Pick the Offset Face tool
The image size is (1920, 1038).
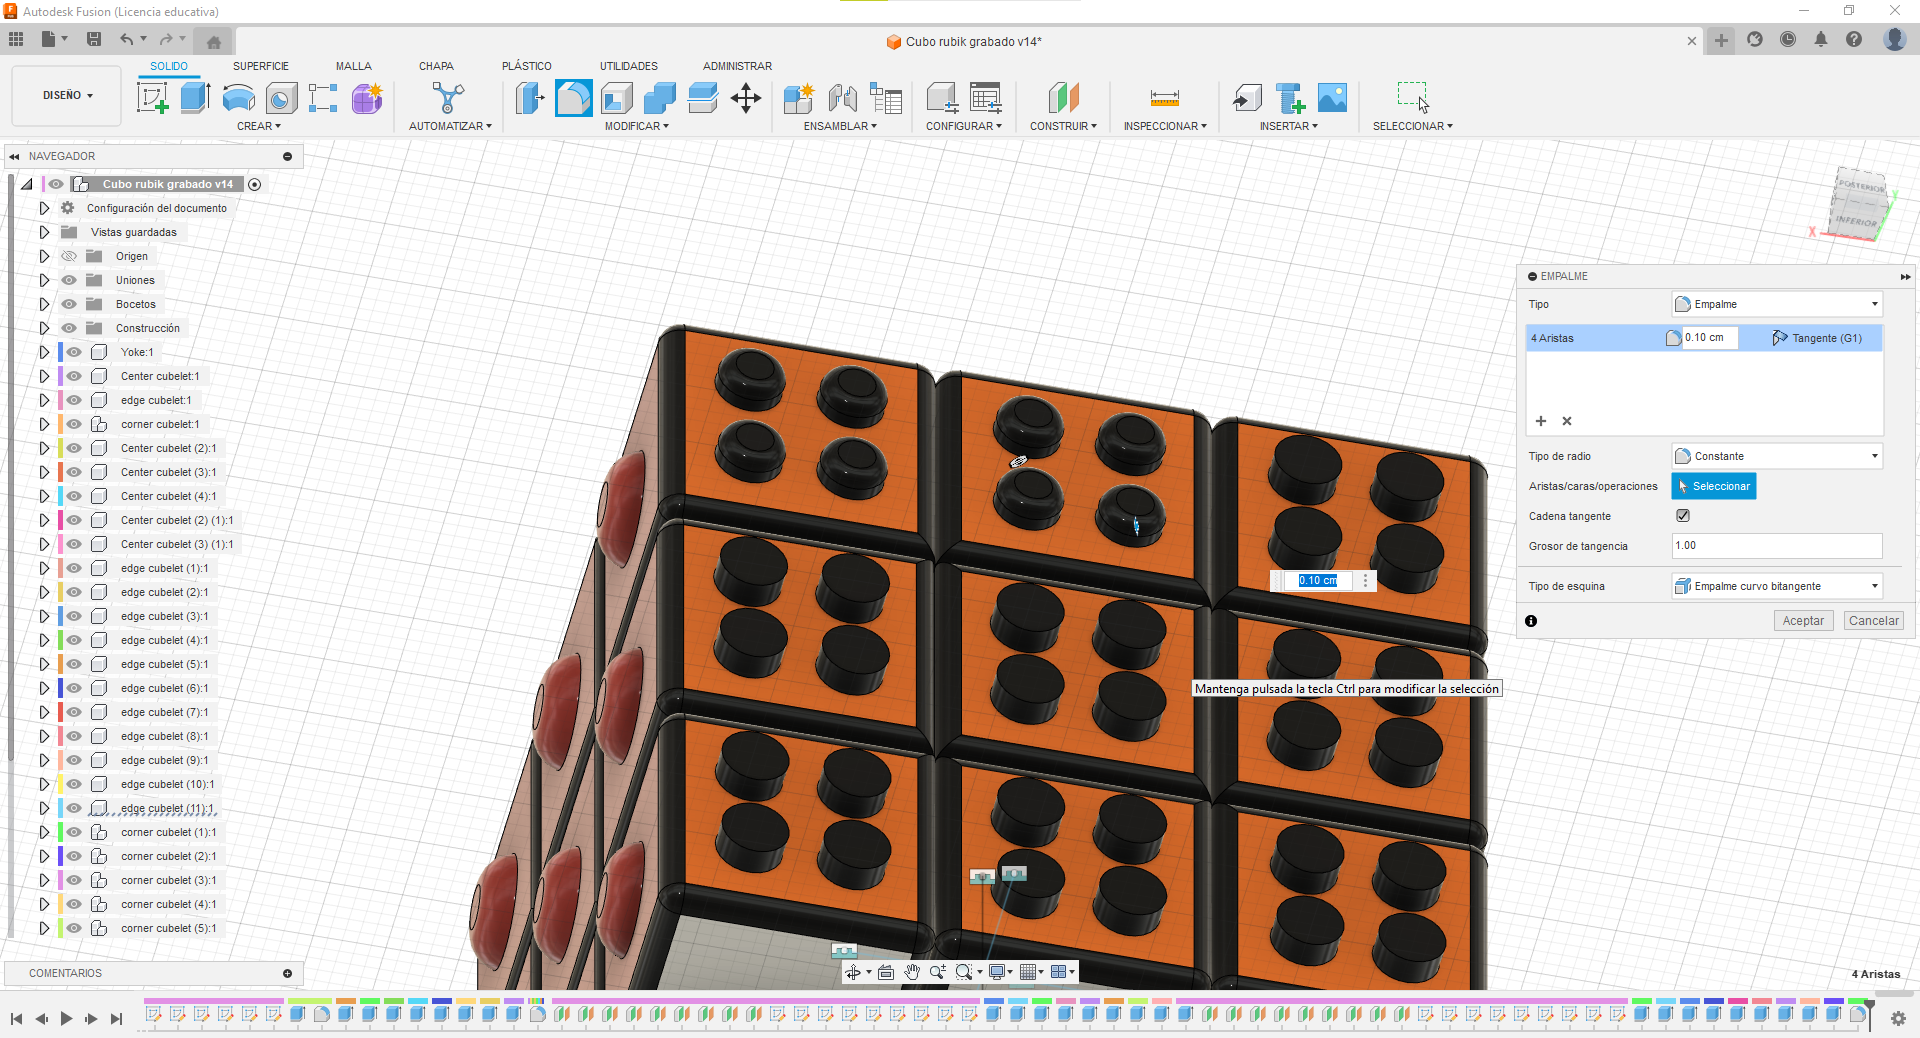[x=703, y=98]
